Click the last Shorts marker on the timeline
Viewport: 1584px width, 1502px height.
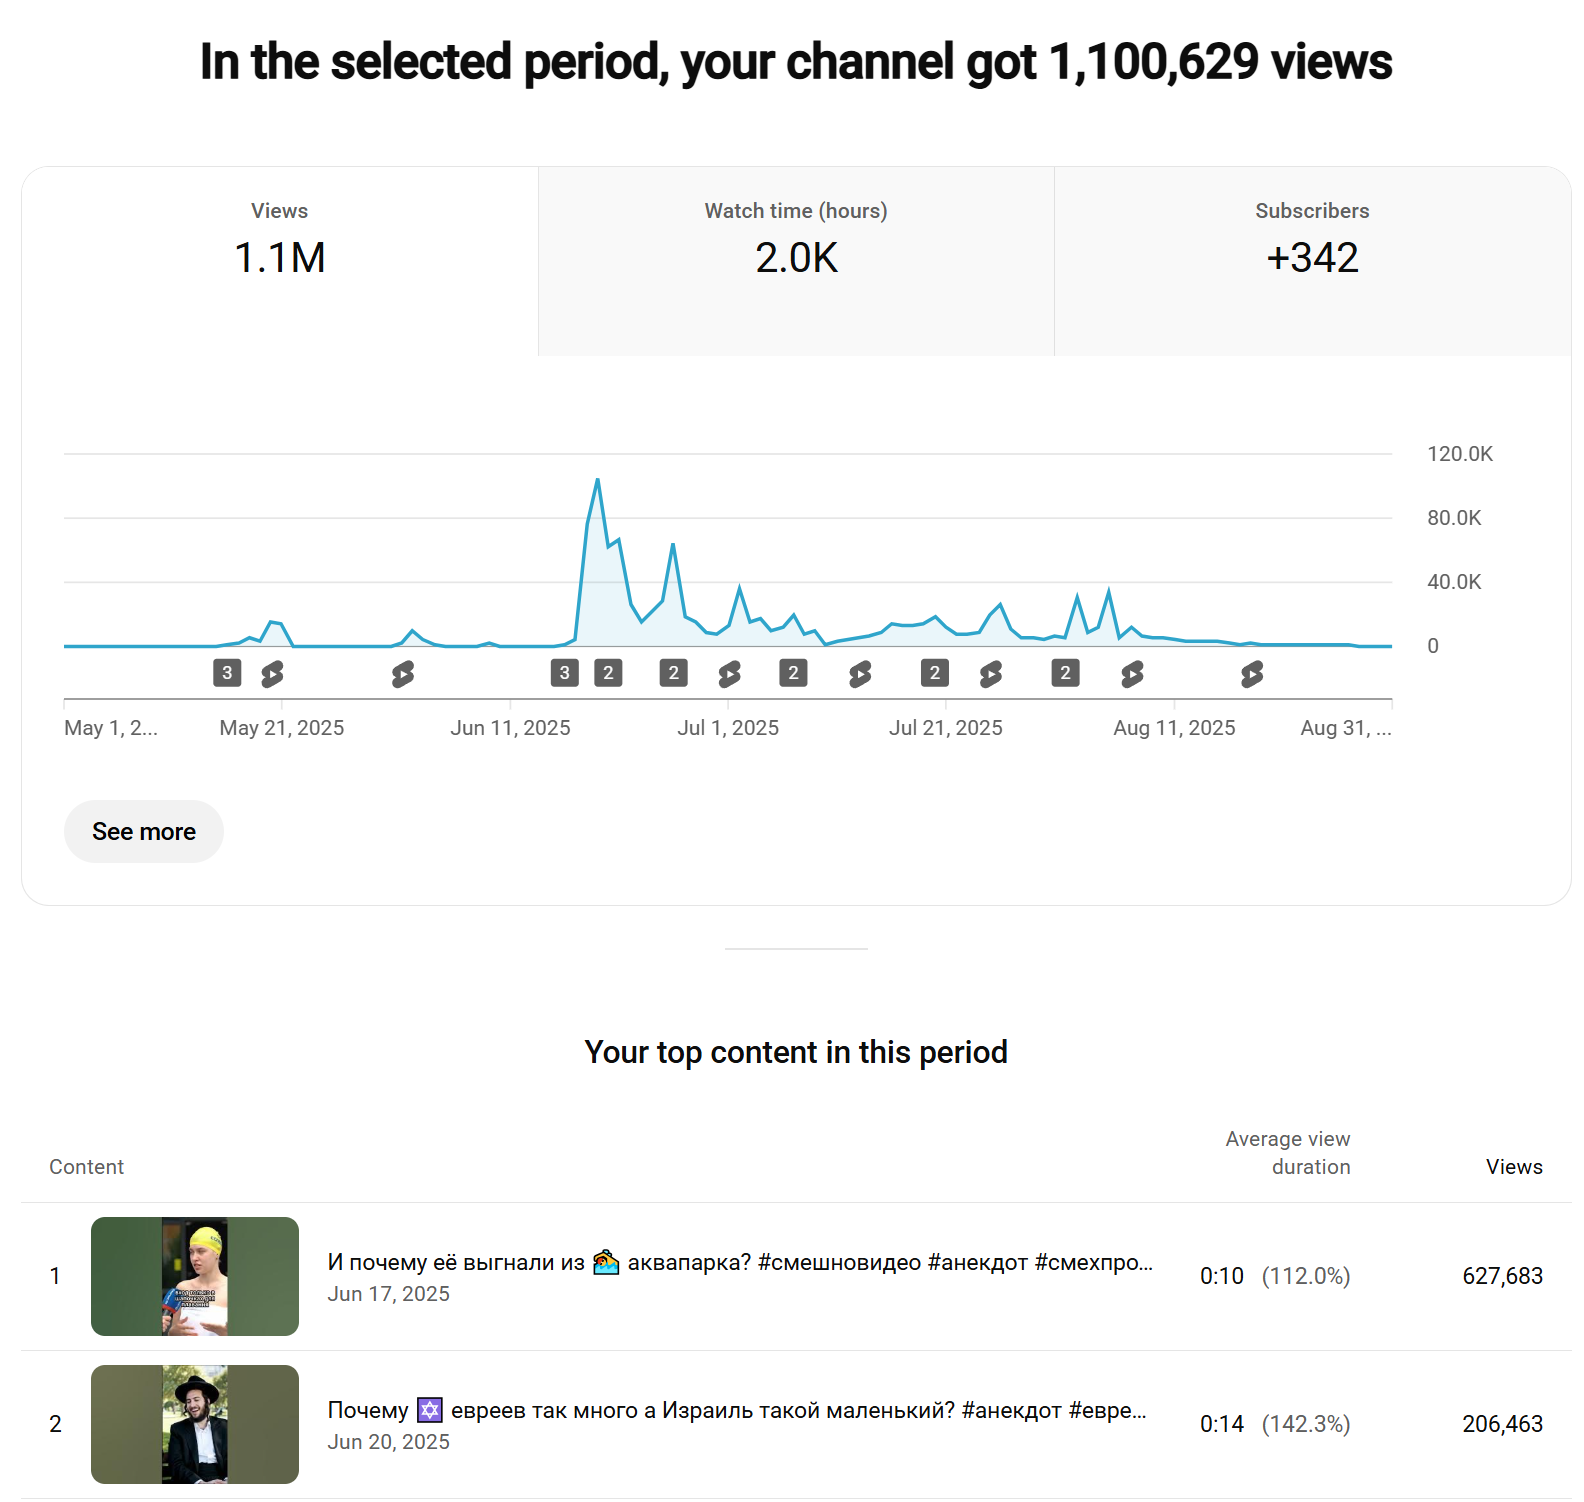tap(1252, 674)
